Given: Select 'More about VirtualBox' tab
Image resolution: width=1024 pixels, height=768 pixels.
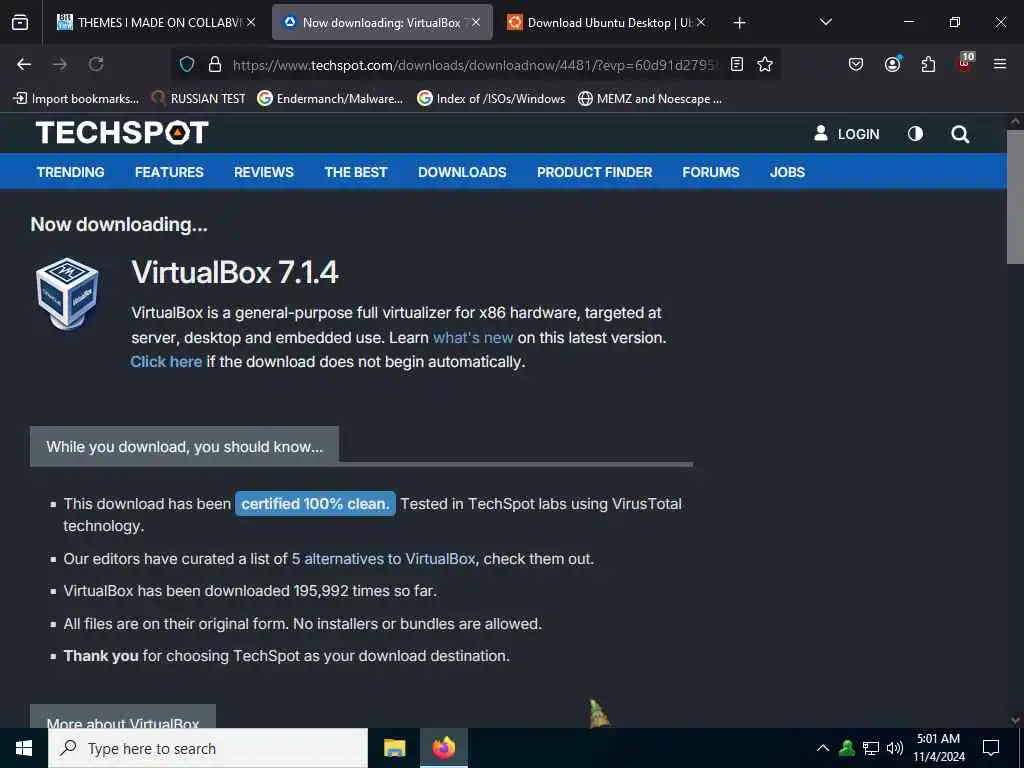Looking at the screenshot, I should 123,716.
